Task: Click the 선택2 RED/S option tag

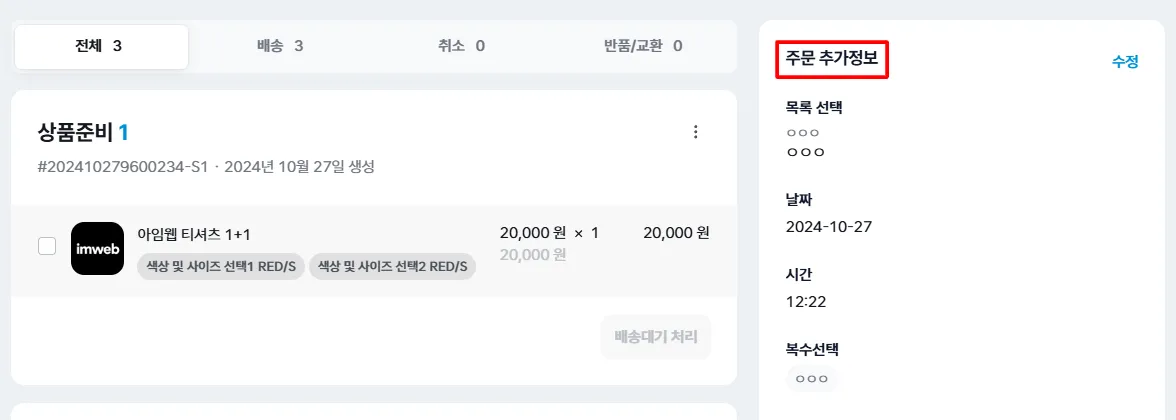Action: [393, 266]
